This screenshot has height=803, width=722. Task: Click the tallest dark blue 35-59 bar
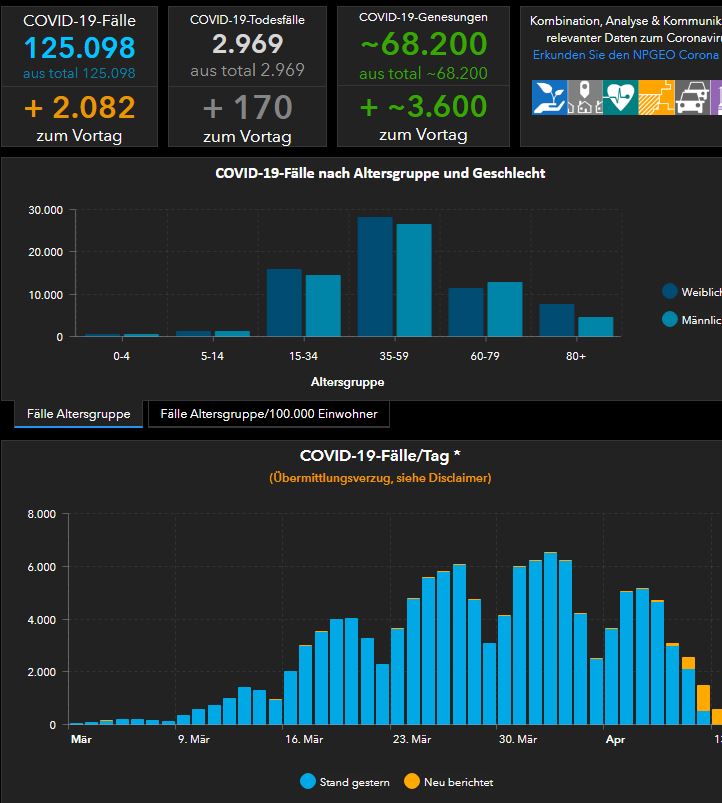pos(375,277)
